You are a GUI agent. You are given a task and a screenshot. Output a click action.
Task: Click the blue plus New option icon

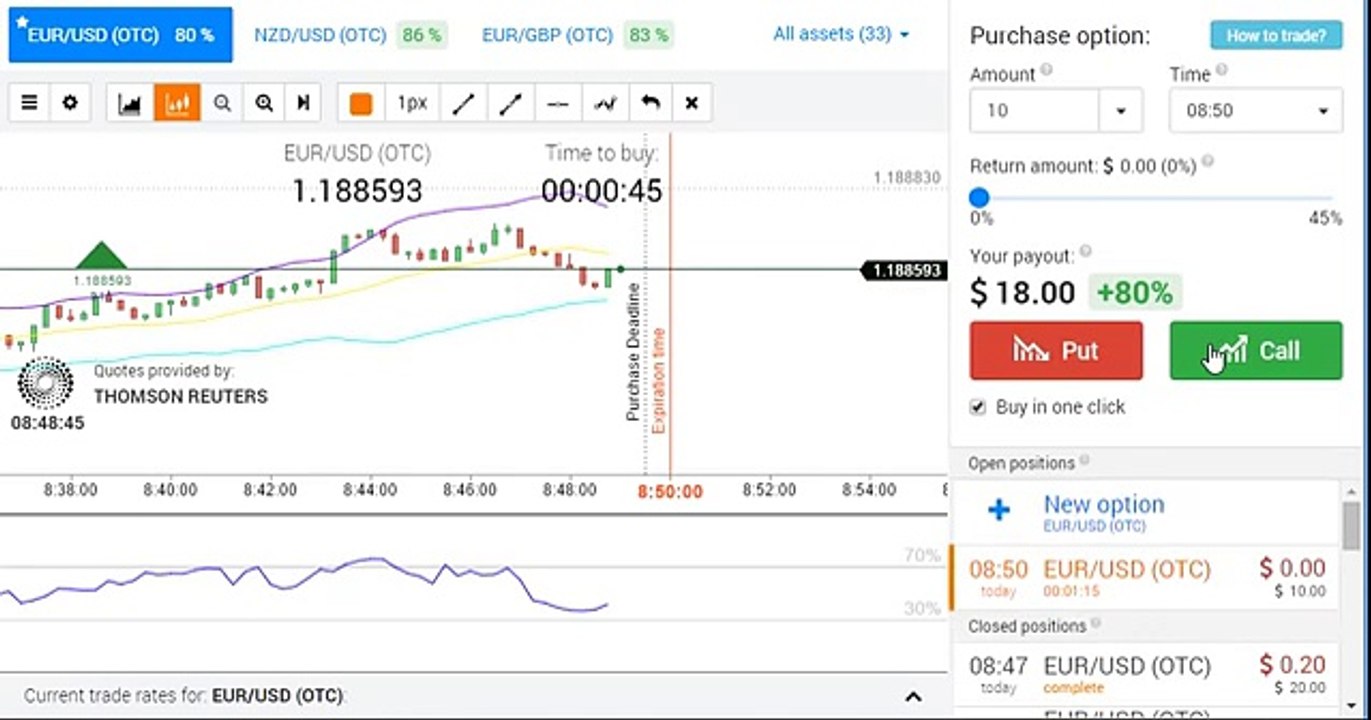pos(998,511)
